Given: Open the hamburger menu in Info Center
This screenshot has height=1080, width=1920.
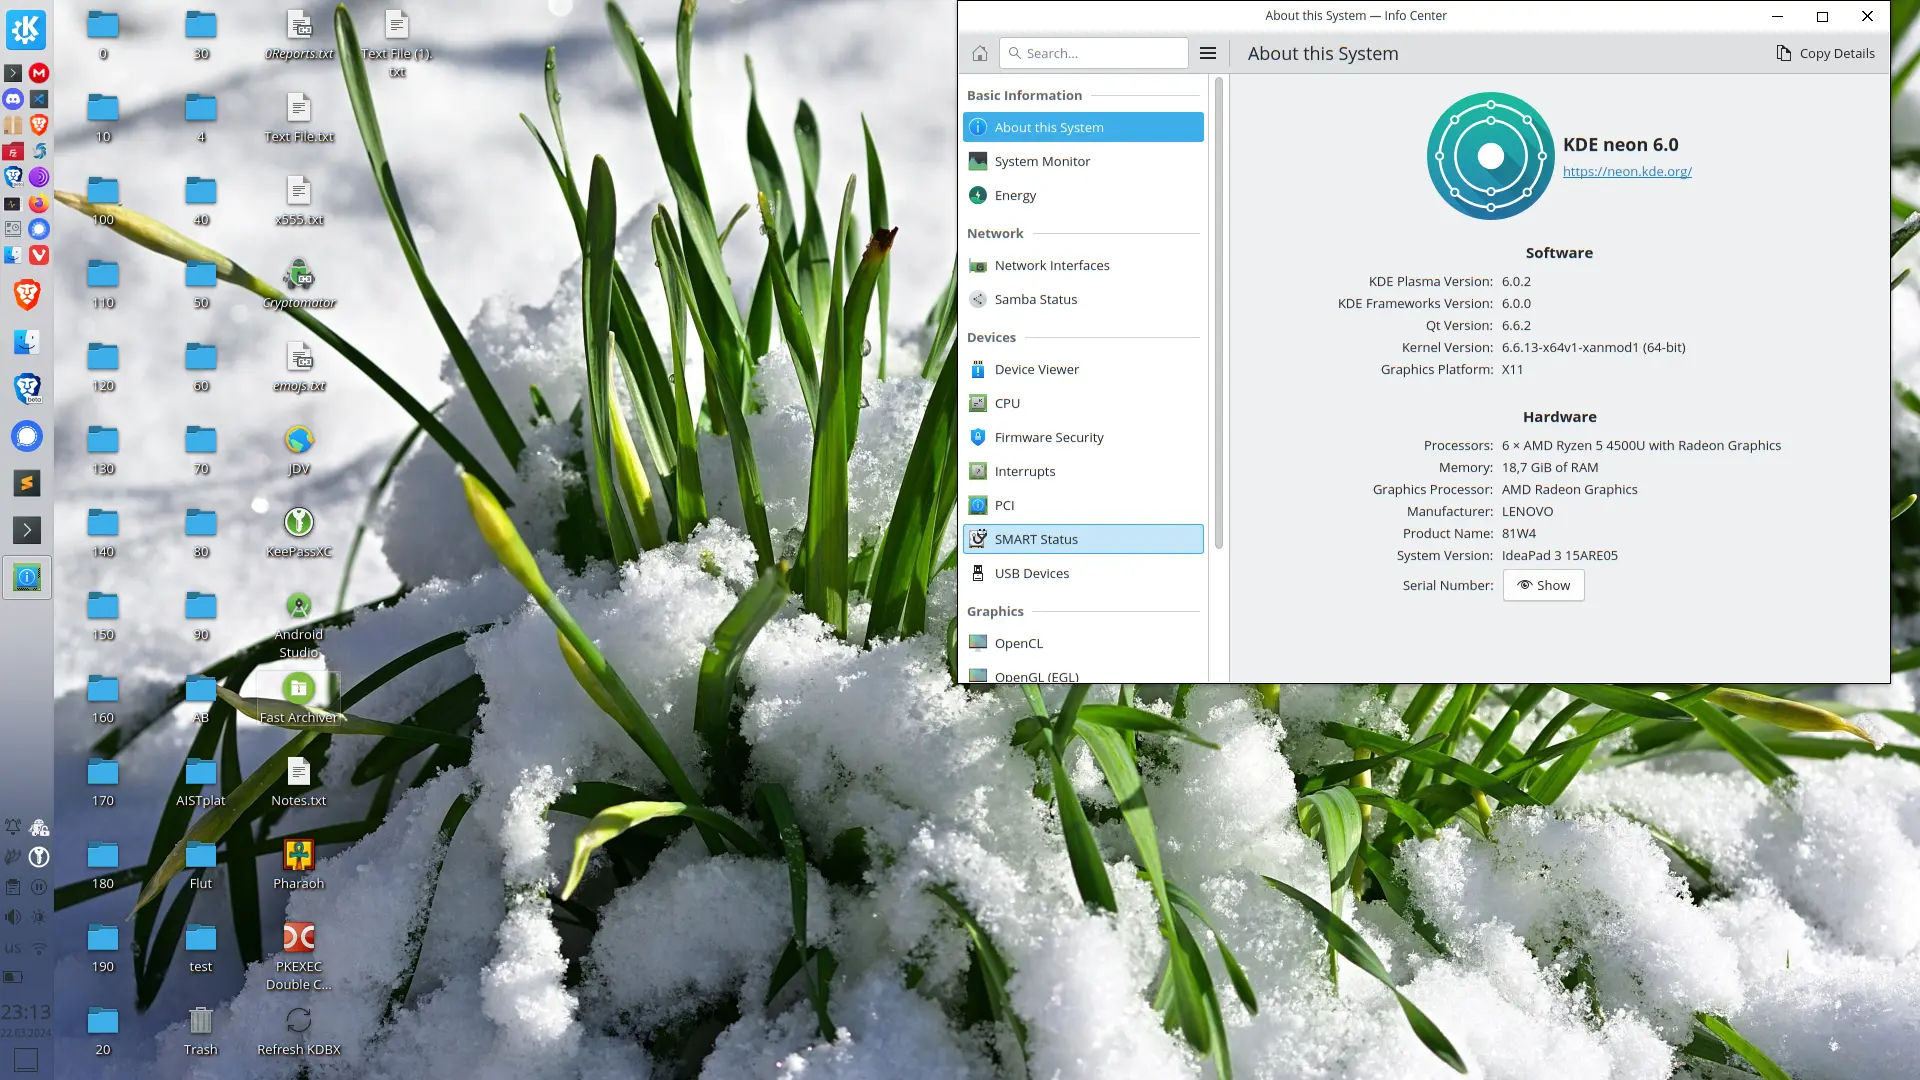Looking at the screenshot, I should click(1208, 53).
